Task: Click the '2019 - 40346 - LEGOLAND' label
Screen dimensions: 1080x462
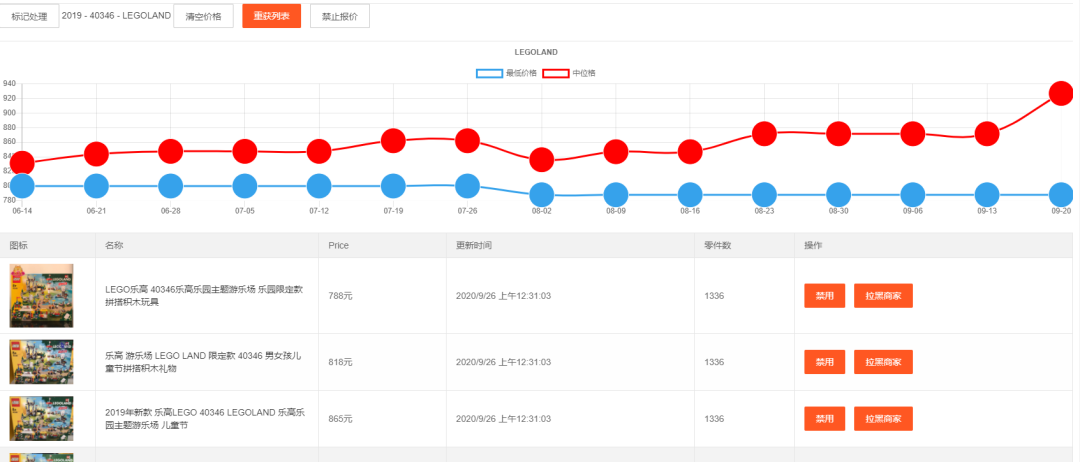Action: tap(116, 15)
